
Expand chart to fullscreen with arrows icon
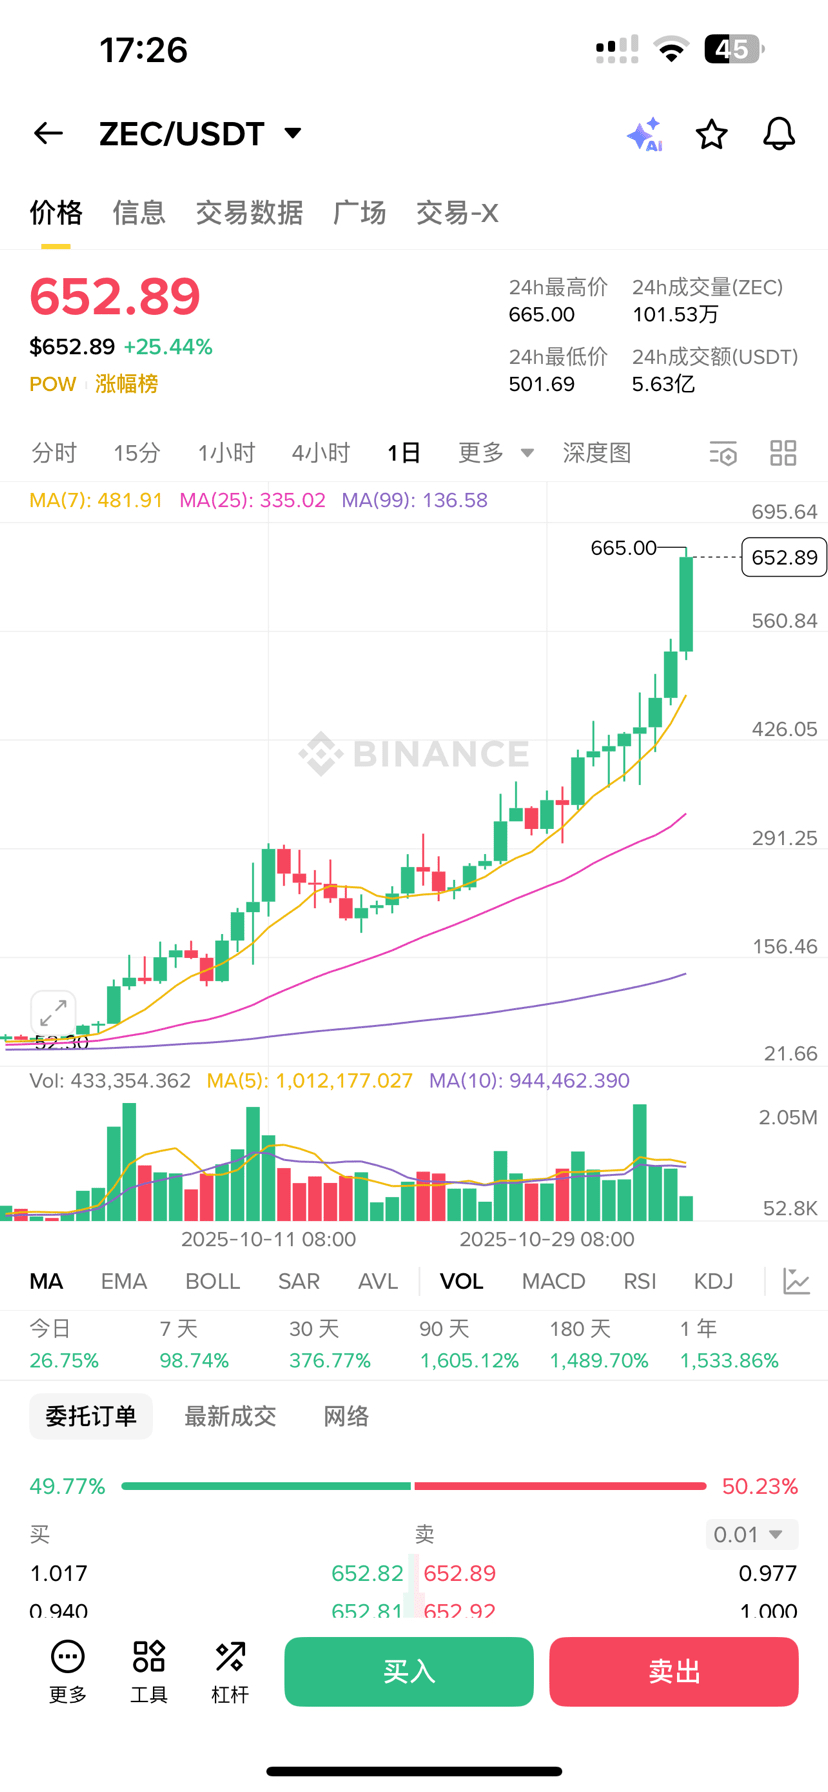coord(53,1013)
